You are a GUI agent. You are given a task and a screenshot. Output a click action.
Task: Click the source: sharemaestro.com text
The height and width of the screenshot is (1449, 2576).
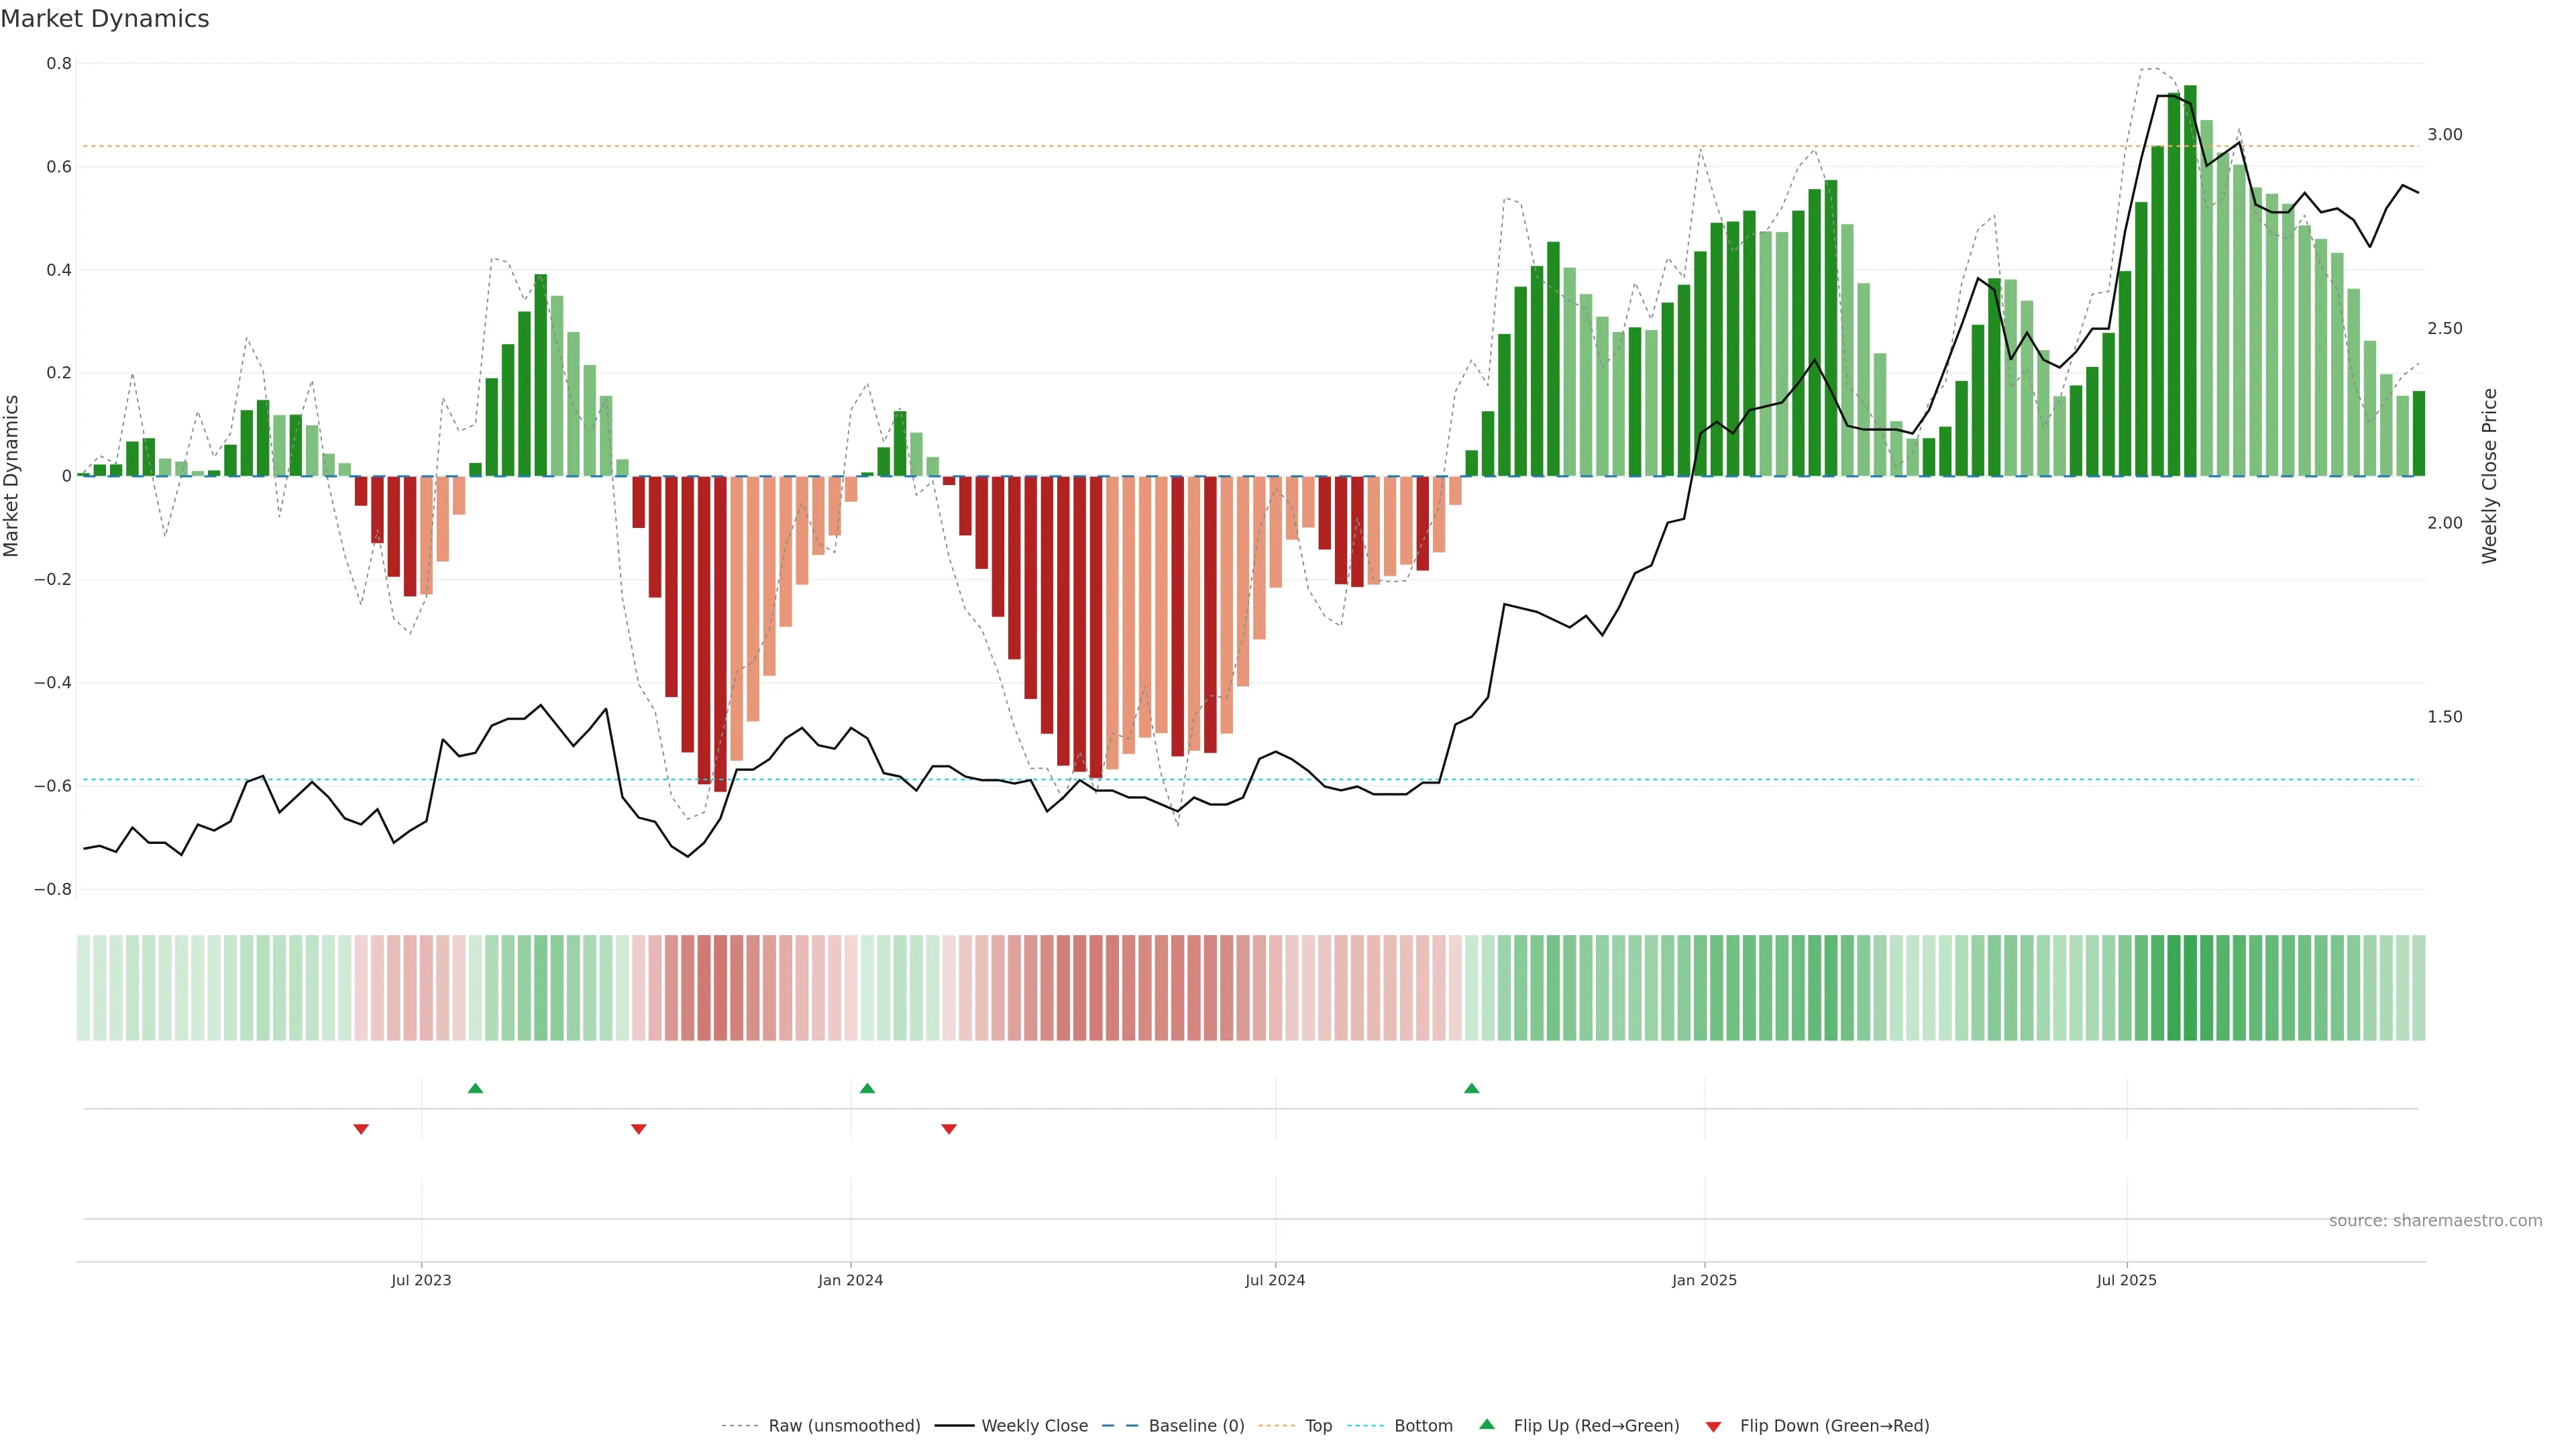[2435, 1221]
